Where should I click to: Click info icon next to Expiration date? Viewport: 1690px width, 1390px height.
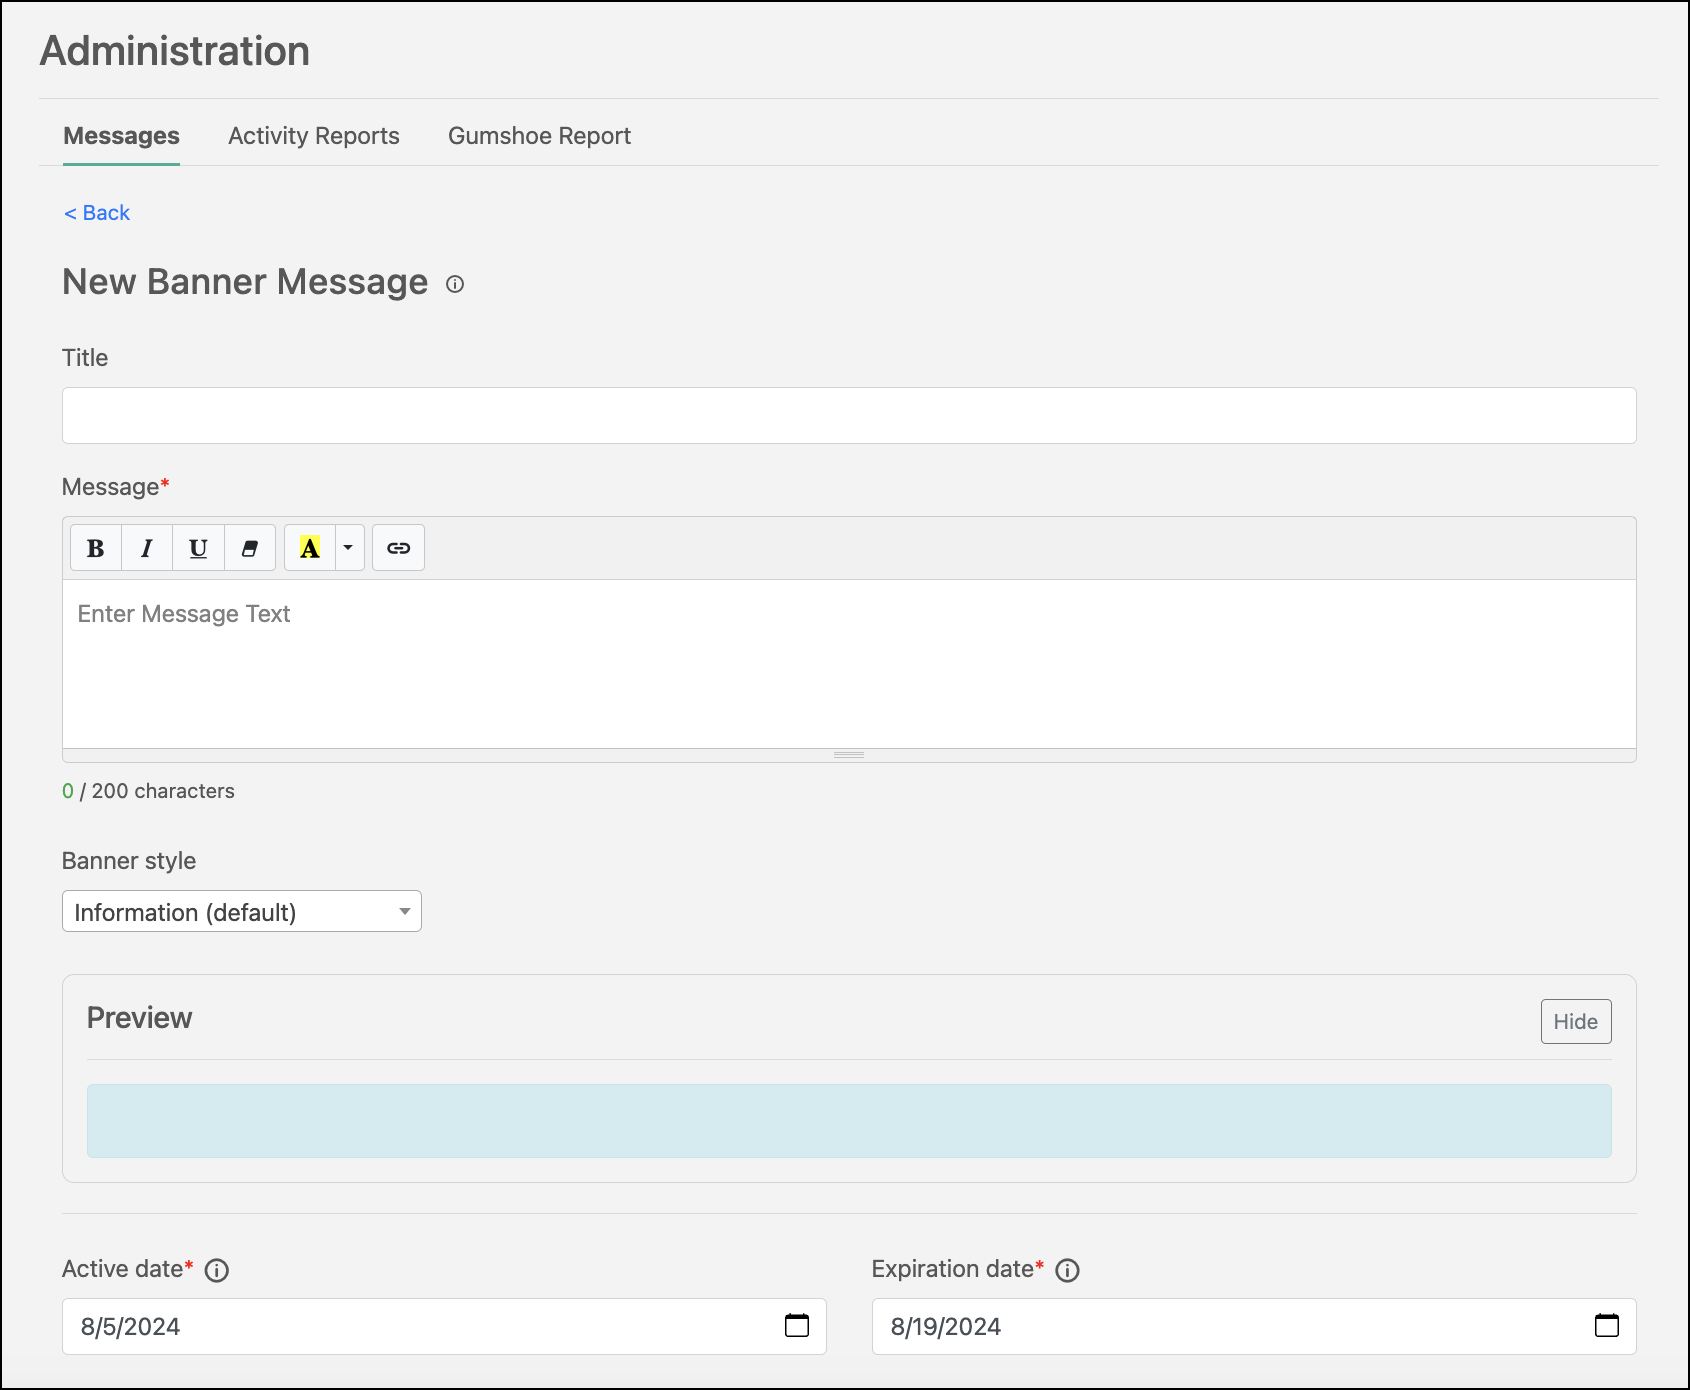pos(1068,1270)
